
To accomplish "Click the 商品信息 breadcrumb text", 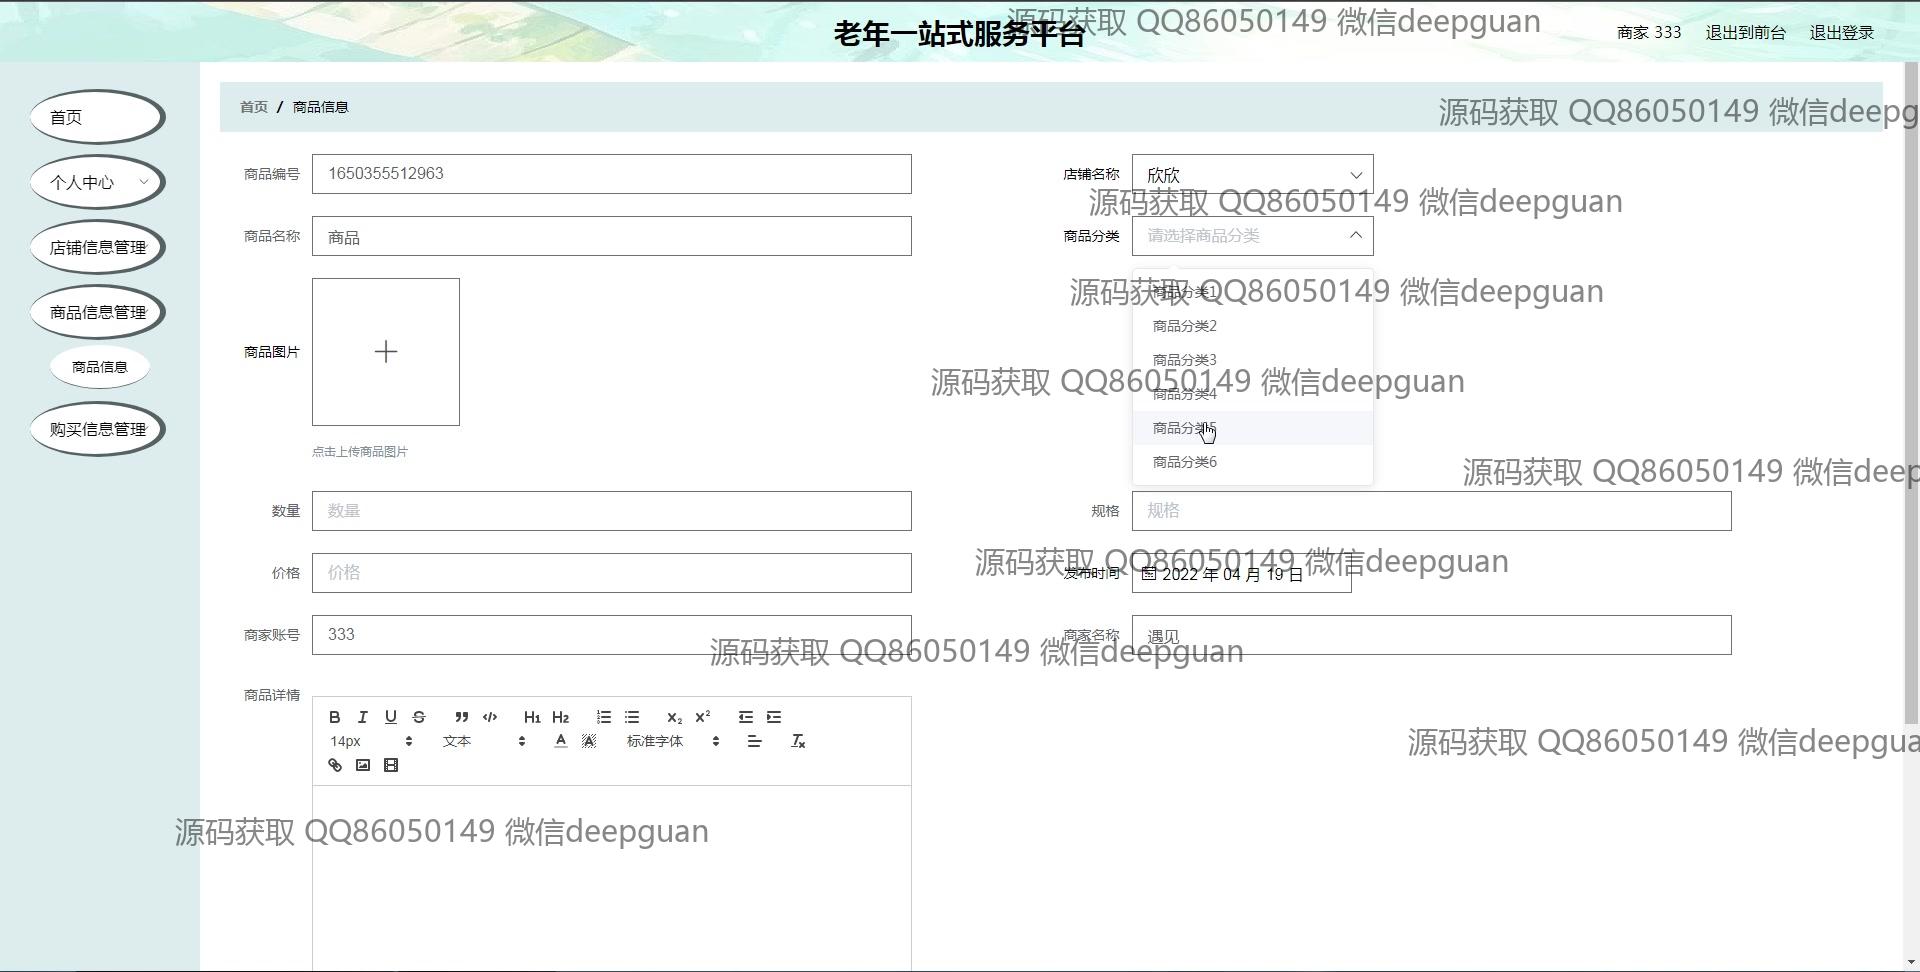I will (x=320, y=107).
